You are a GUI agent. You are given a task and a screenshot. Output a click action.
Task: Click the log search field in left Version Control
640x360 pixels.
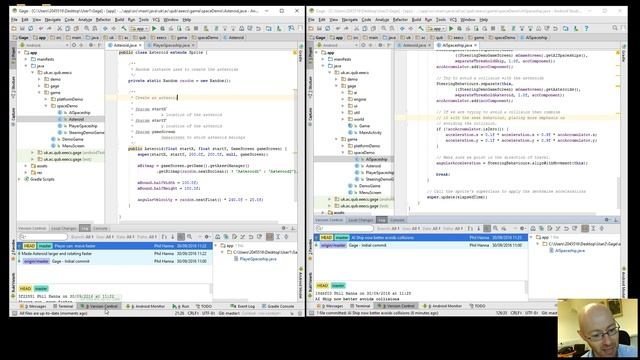coord(43,237)
